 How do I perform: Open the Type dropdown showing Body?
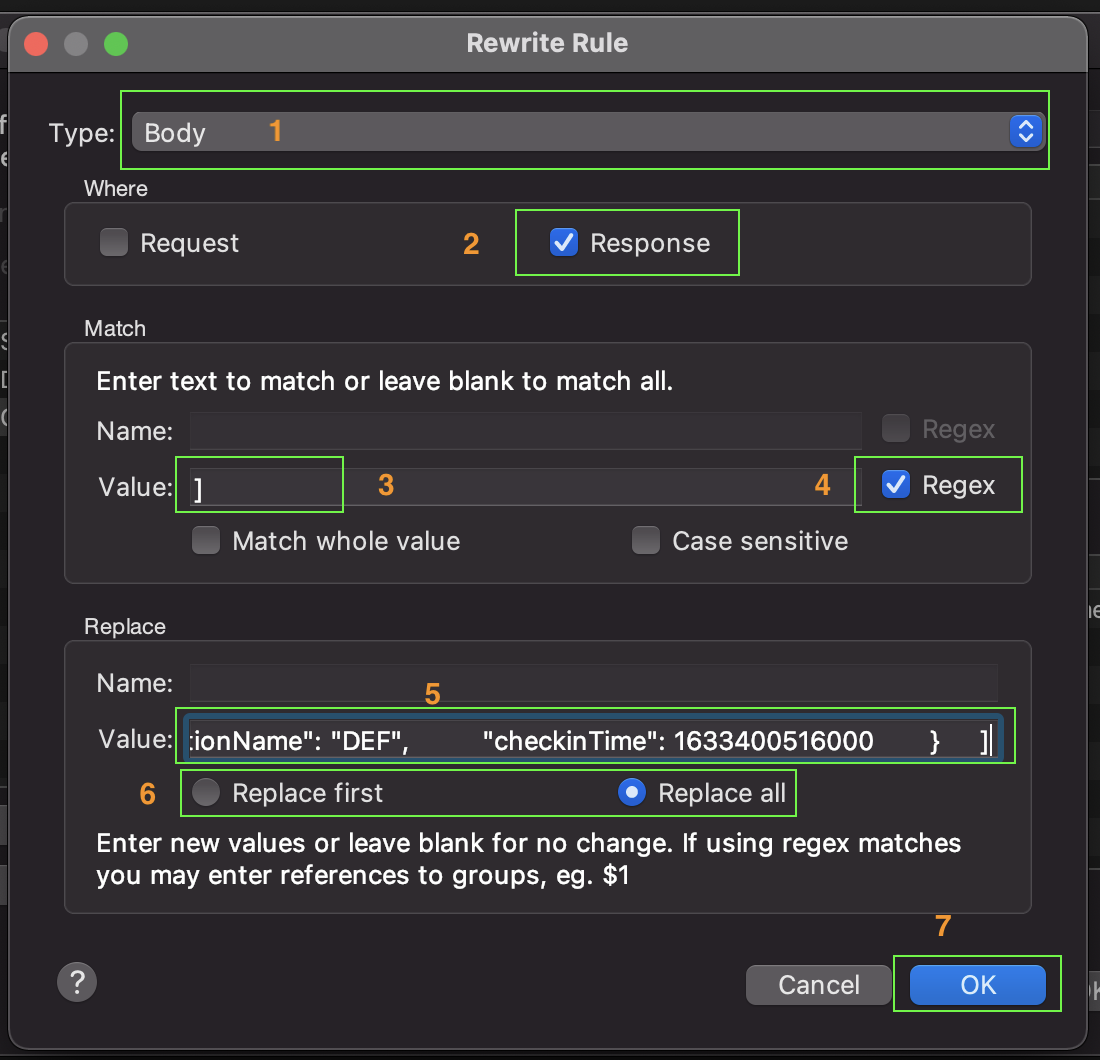click(x=588, y=131)
